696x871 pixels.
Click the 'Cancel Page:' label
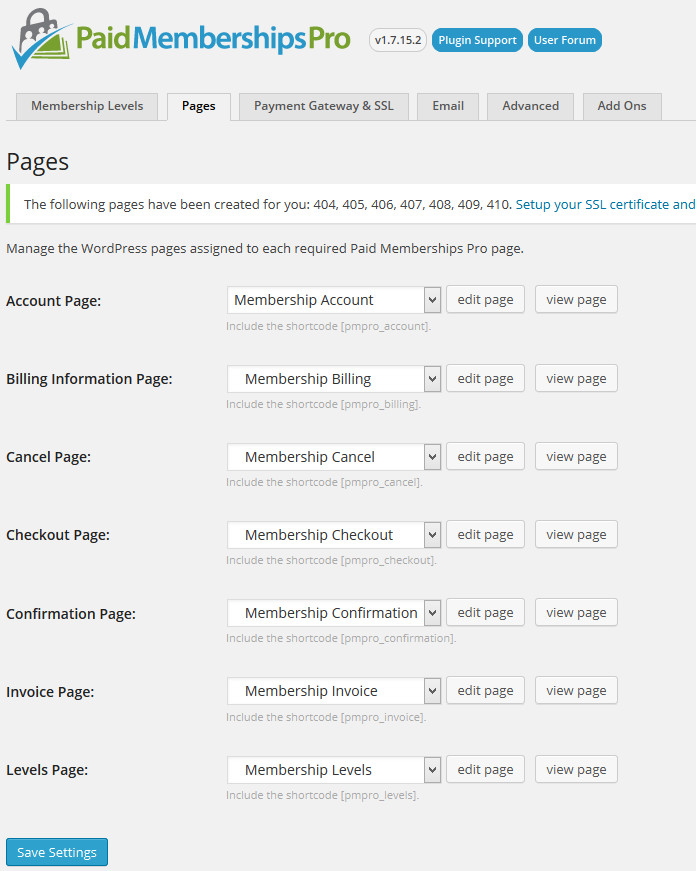click(x=48, y=457)
